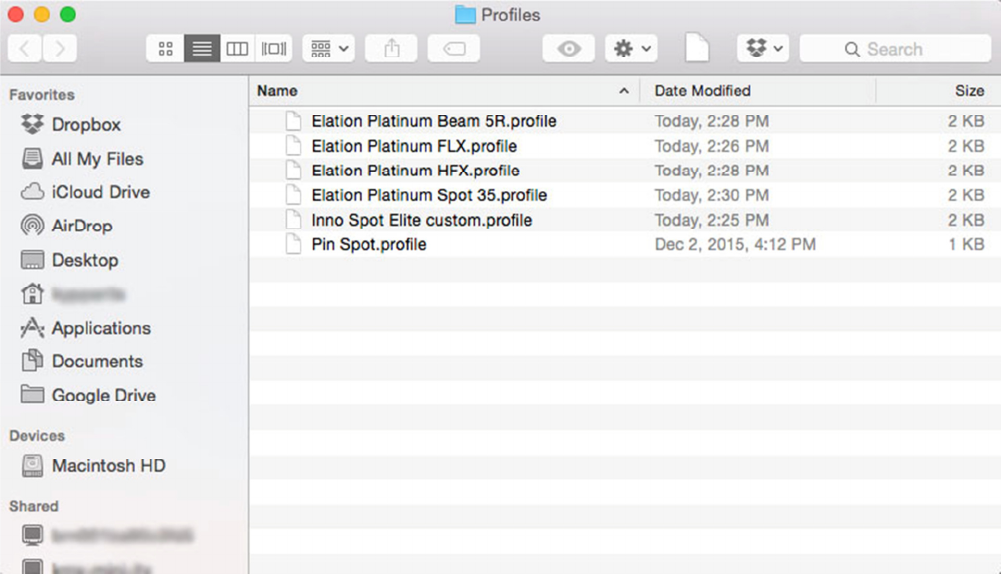Click file icon of Elation Platinum Spot 35.profile
The width and height of the screenshot is (1001, 574).
tap(293, 195)
